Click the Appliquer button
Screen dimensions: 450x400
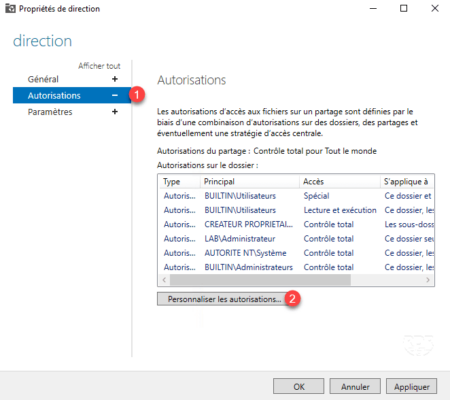tap(412, 386)
